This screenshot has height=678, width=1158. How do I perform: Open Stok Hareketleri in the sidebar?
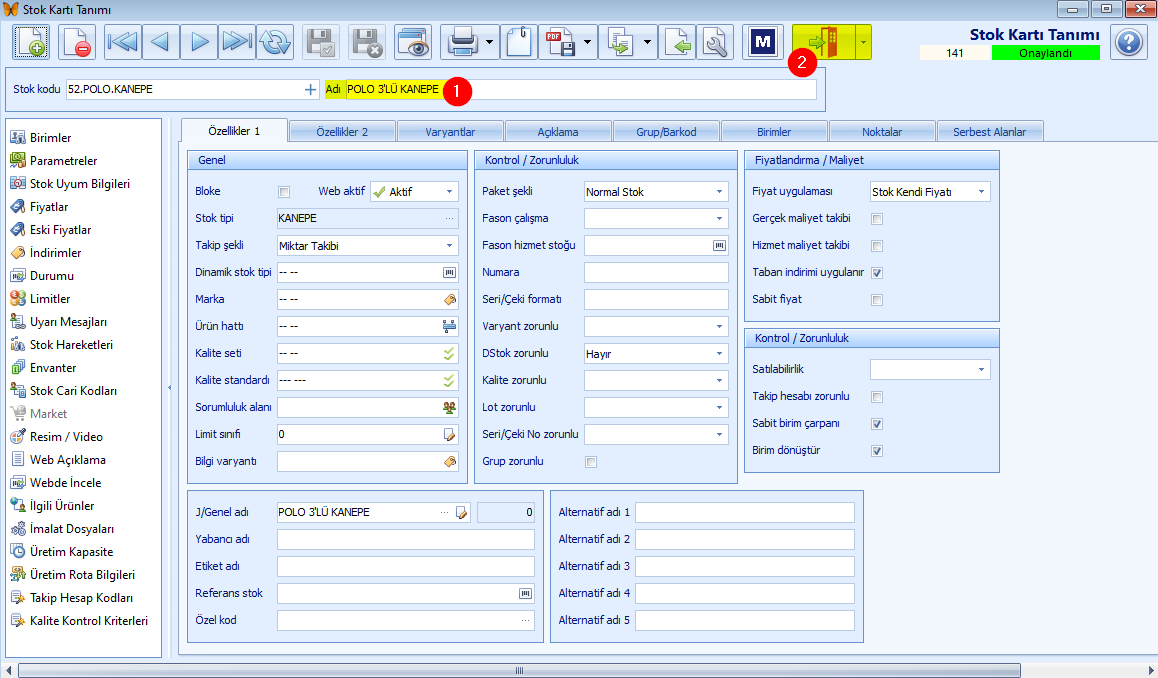click(x=71, y=345)
